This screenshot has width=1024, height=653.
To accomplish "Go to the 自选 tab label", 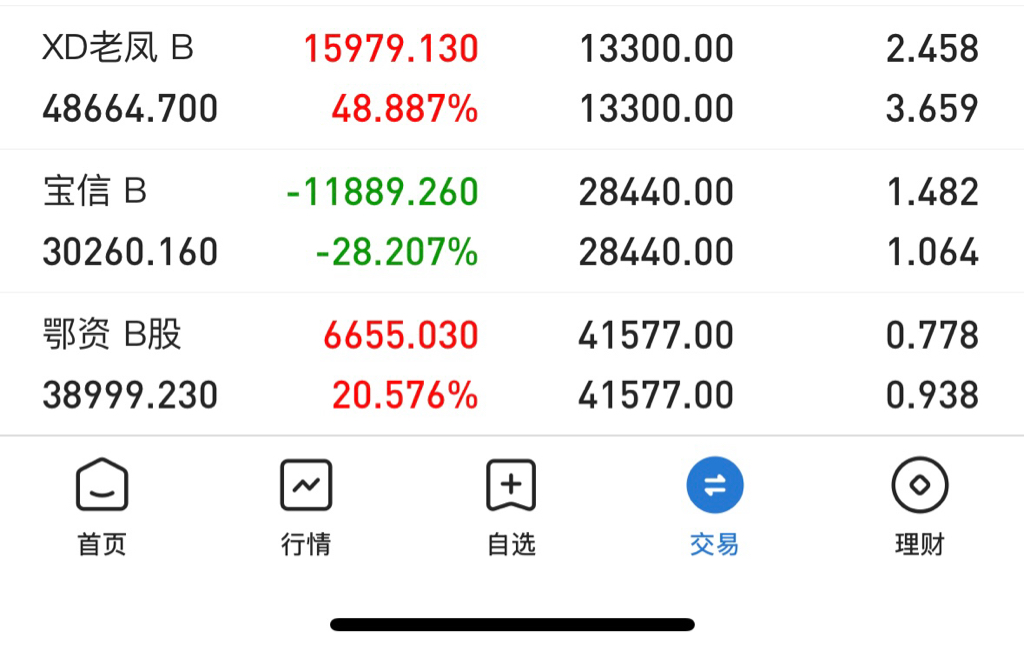I will 511,545.
